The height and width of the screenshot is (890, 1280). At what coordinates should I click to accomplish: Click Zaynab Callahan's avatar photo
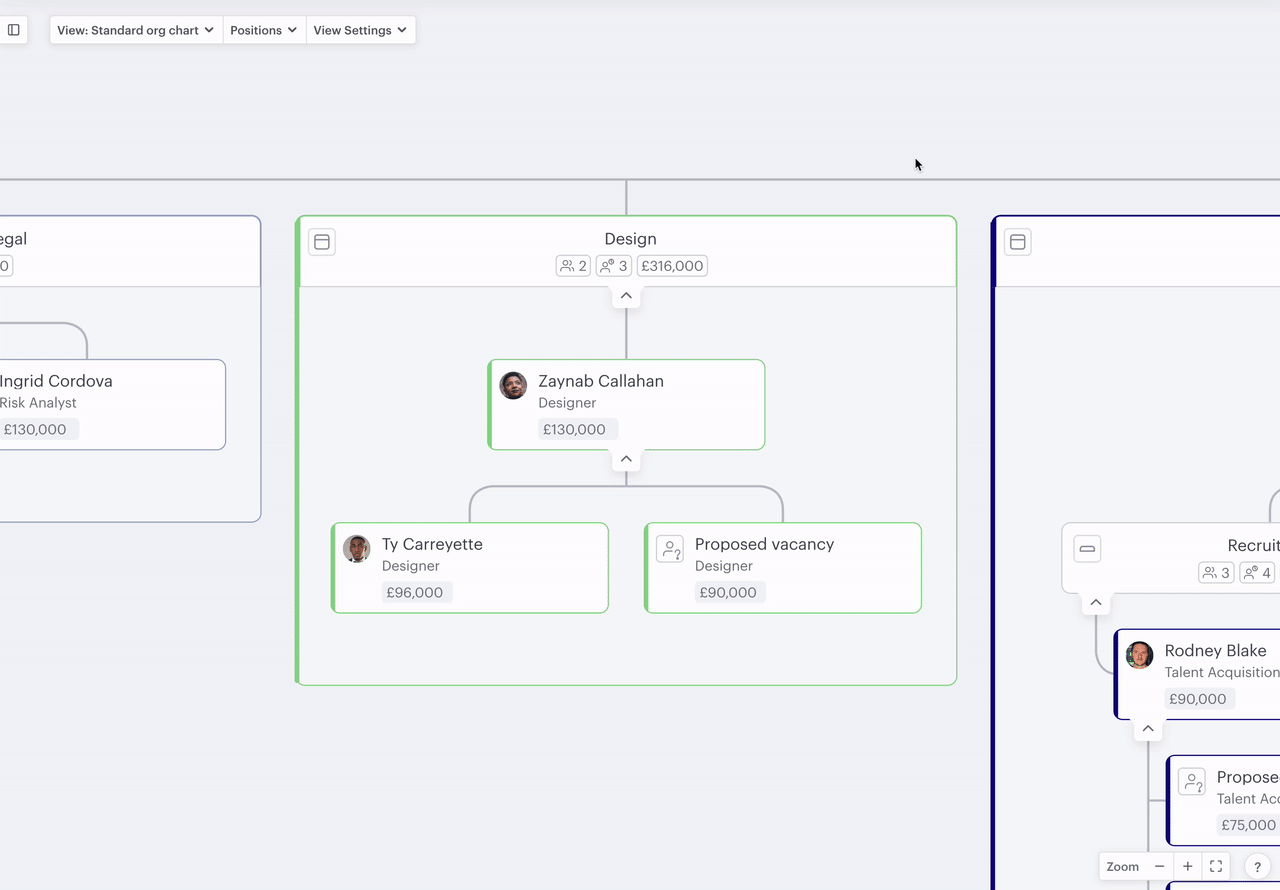[x=513, y=386]
